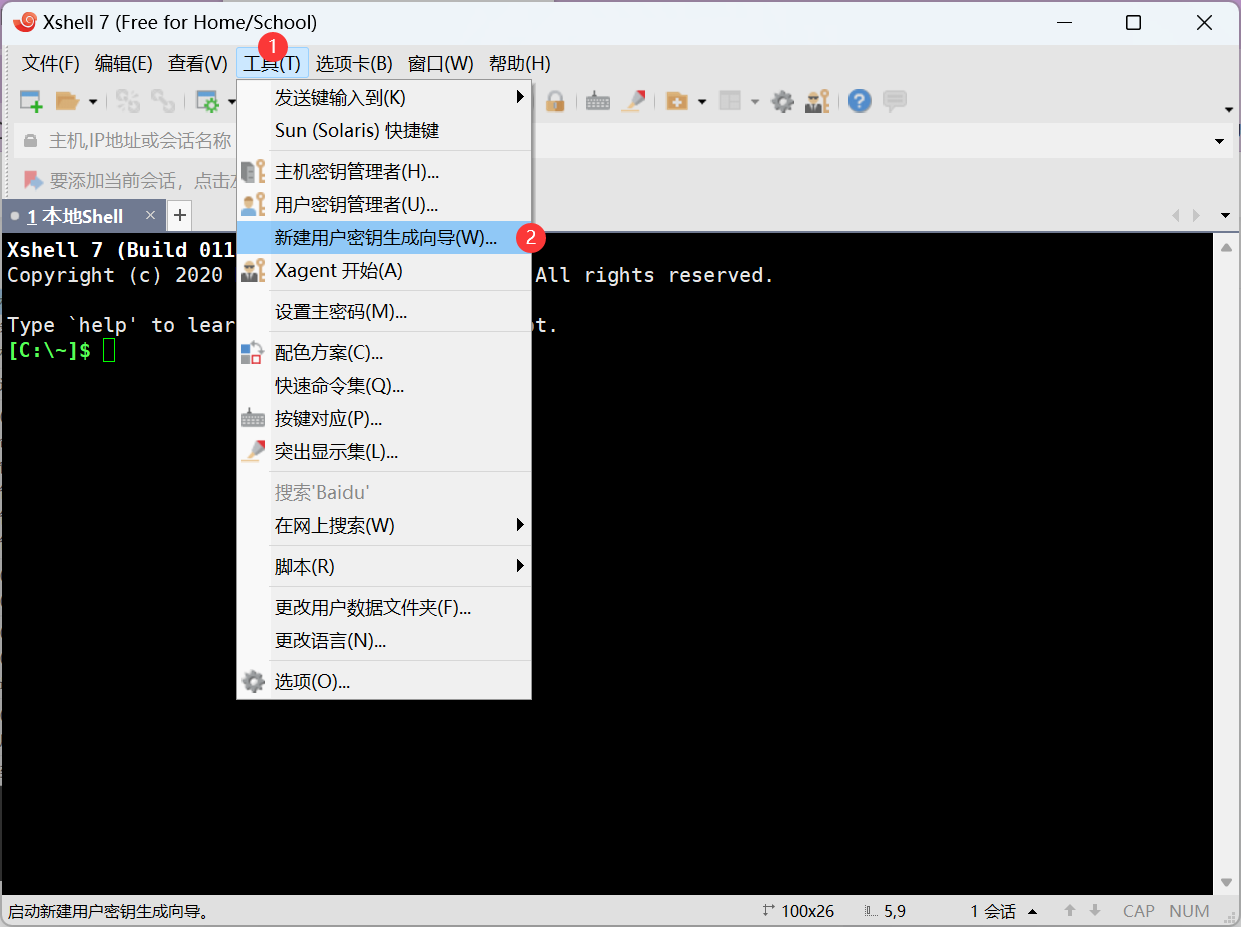This screenshot has height=927, width=1241.
Task: Choose 新建用户密钥生成向导(W) menu item
Action: pos(384,237)
